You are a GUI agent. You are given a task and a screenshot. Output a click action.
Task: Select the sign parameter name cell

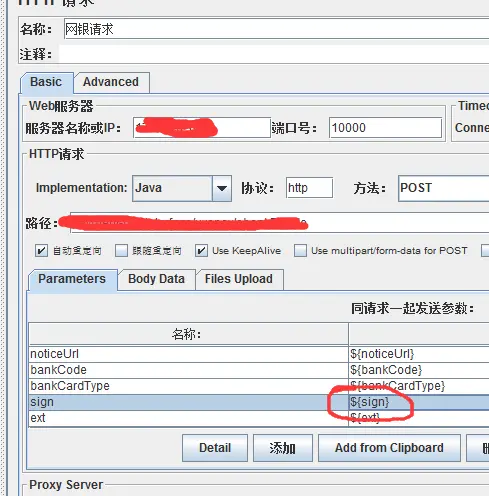point(188,402)
